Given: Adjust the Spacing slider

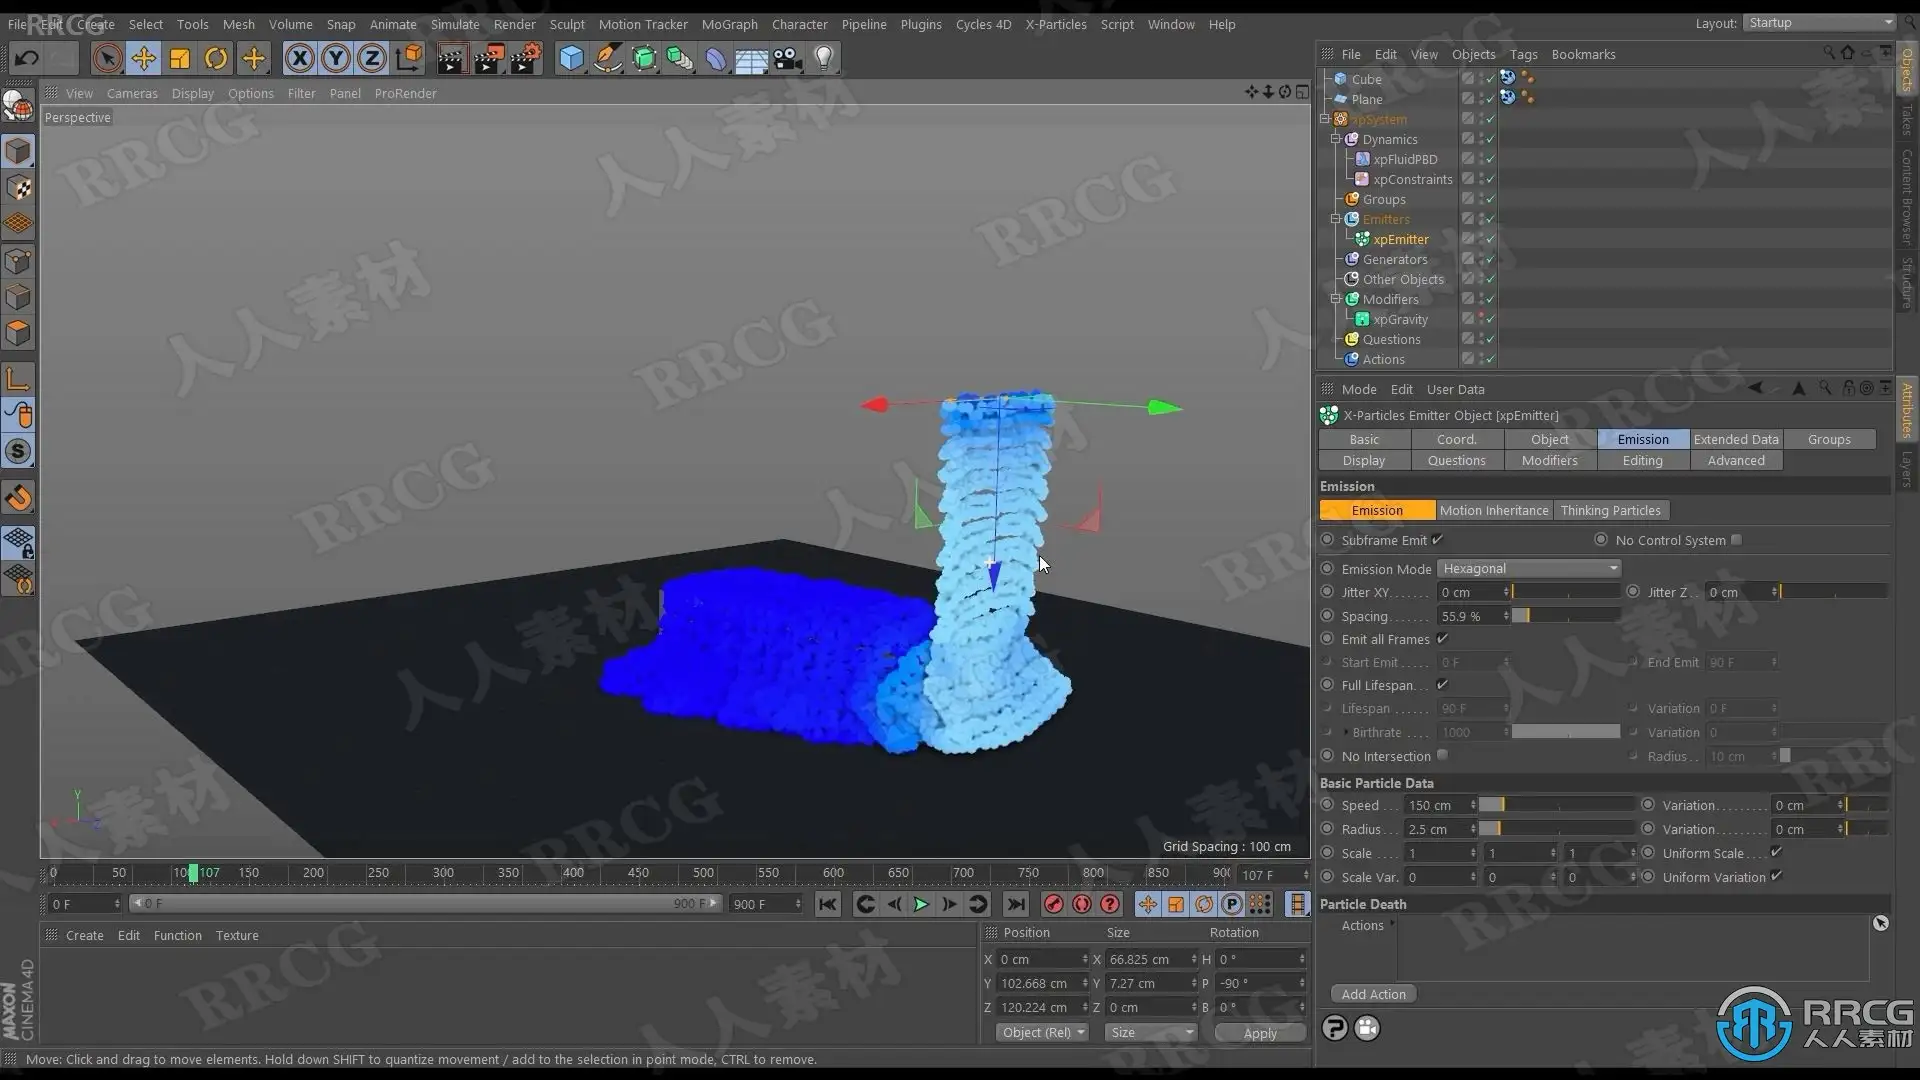Looking at the screenshot, I should [1565, 616].
